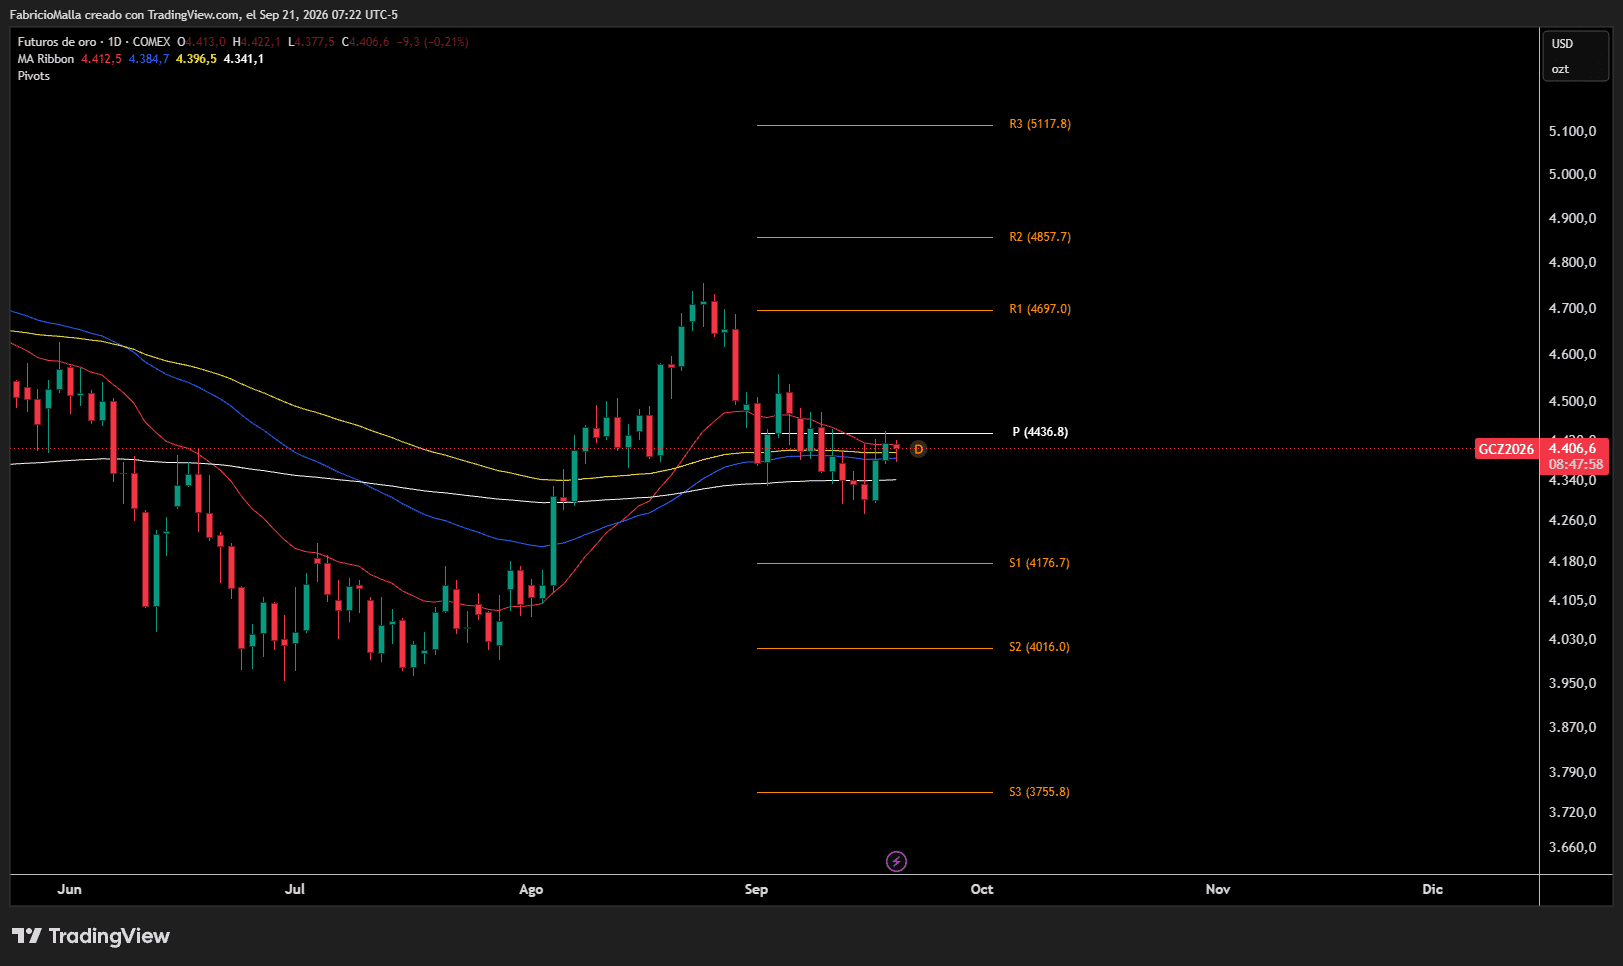The width and height of the screenshot is (1623, 966).
Task: Click the Futuros de oro symbol title
Action: [57, 42]
